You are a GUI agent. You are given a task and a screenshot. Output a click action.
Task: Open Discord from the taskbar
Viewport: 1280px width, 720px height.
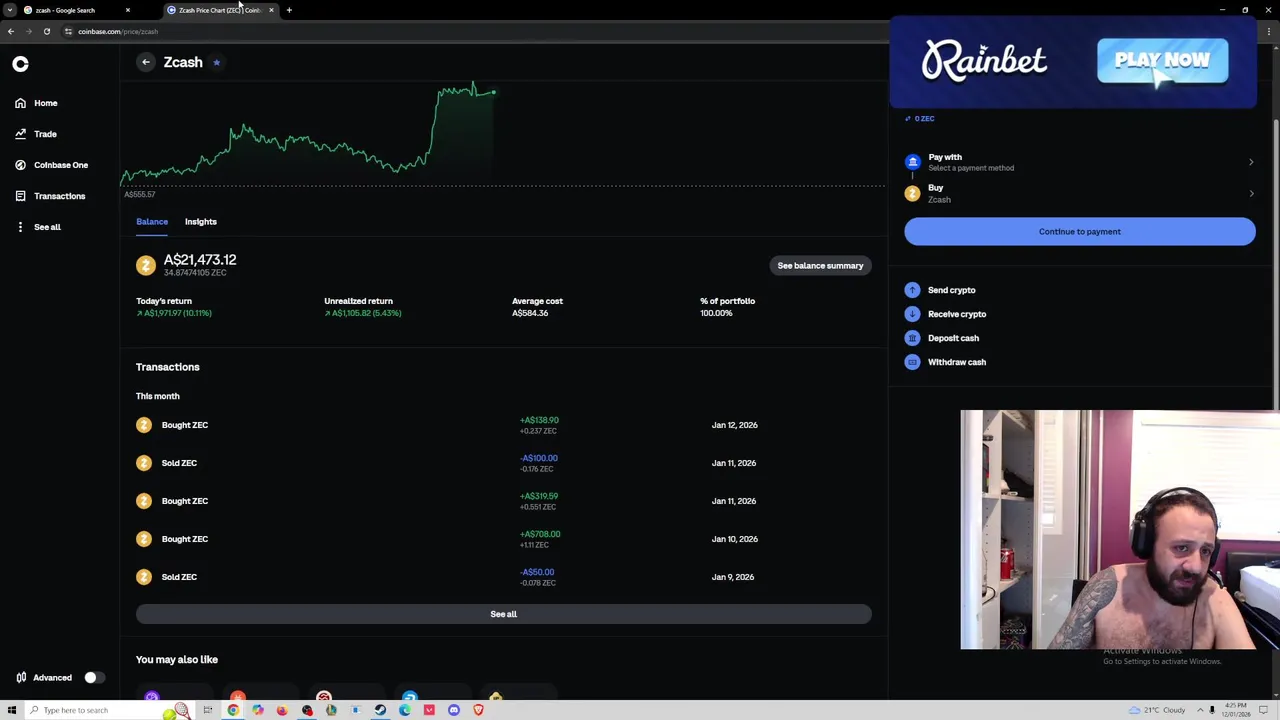click(x=454, y=710)
